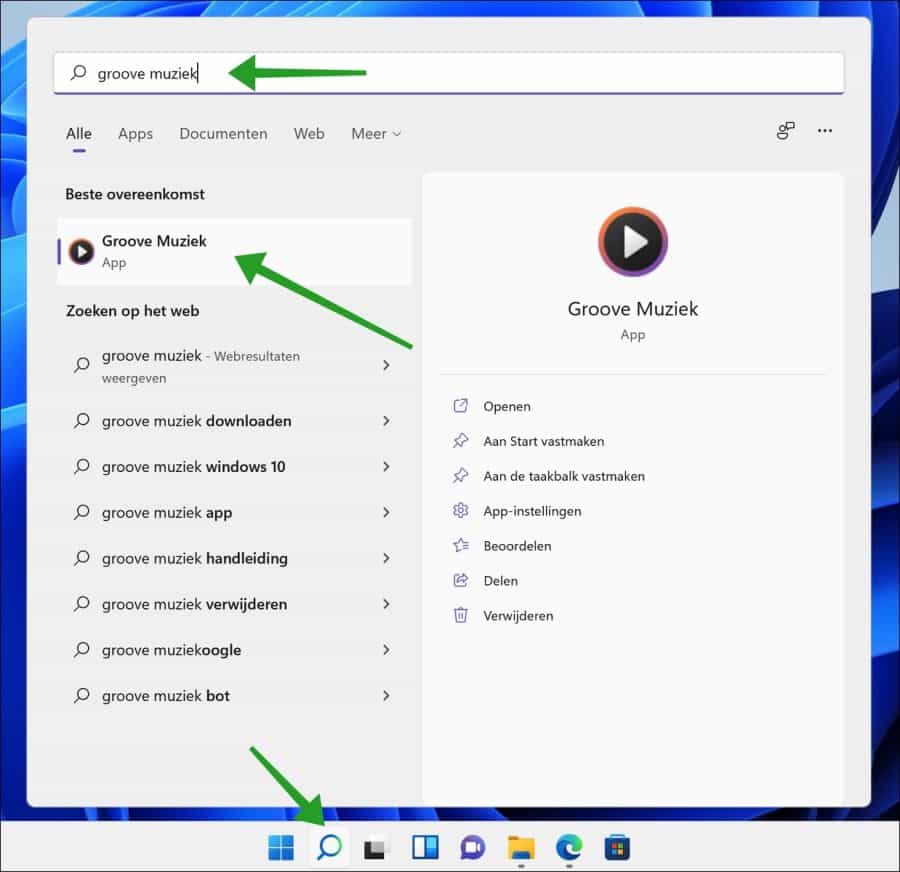Expand arrow for groove muziek Webresultaten weergeven
The width and height of the screenshot is (900, 872).
[x=386, y=365]
